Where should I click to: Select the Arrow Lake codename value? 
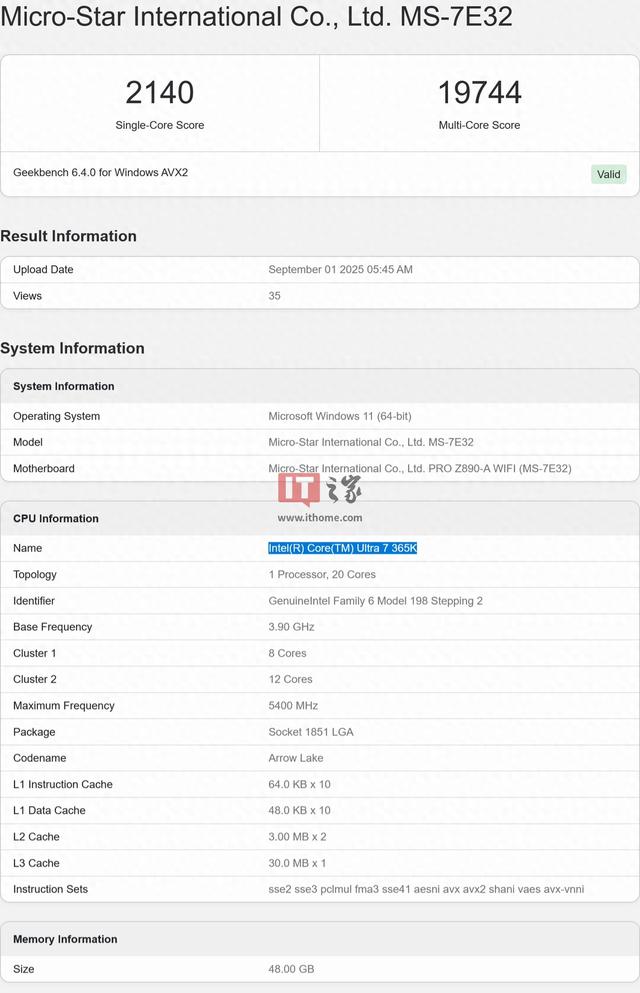click(x=296, y=758)
